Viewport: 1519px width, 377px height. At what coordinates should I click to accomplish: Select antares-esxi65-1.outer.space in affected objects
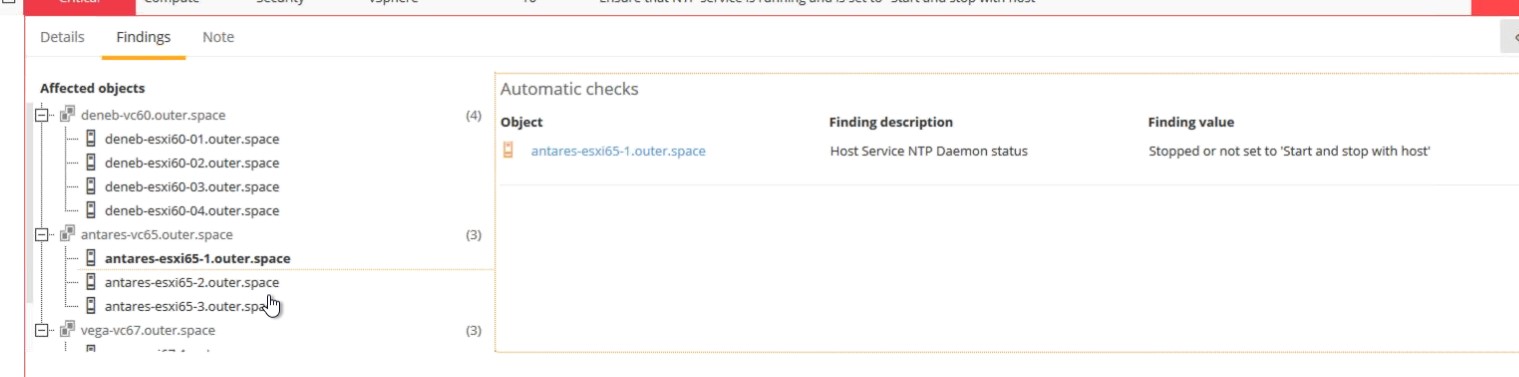pos(197,258)
